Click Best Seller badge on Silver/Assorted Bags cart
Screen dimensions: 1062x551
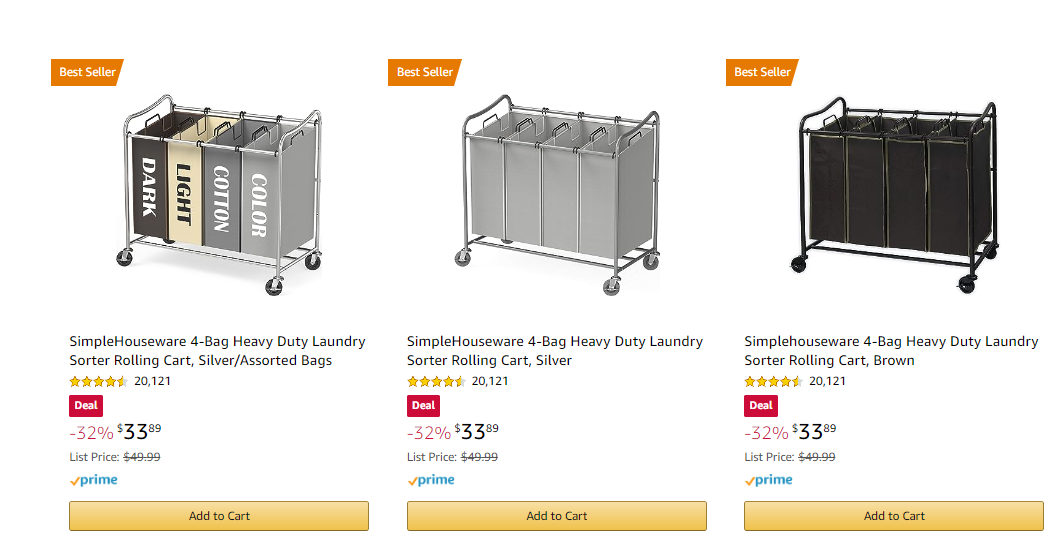coord(87,72)
